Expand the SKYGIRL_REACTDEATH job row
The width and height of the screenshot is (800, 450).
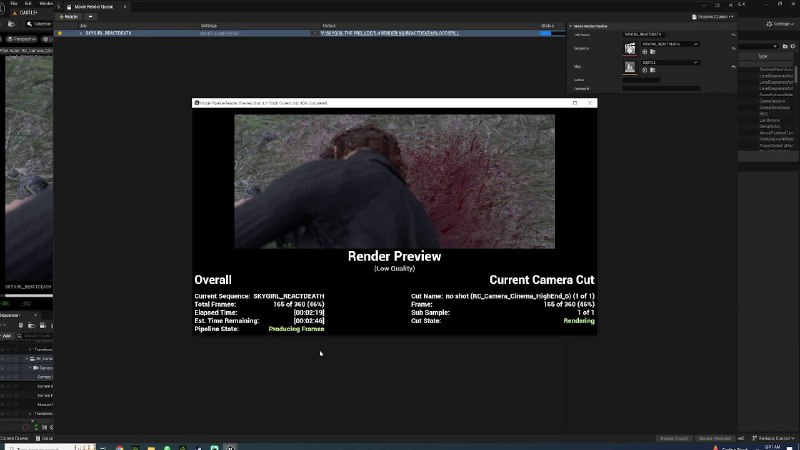(x=81, y=33)
